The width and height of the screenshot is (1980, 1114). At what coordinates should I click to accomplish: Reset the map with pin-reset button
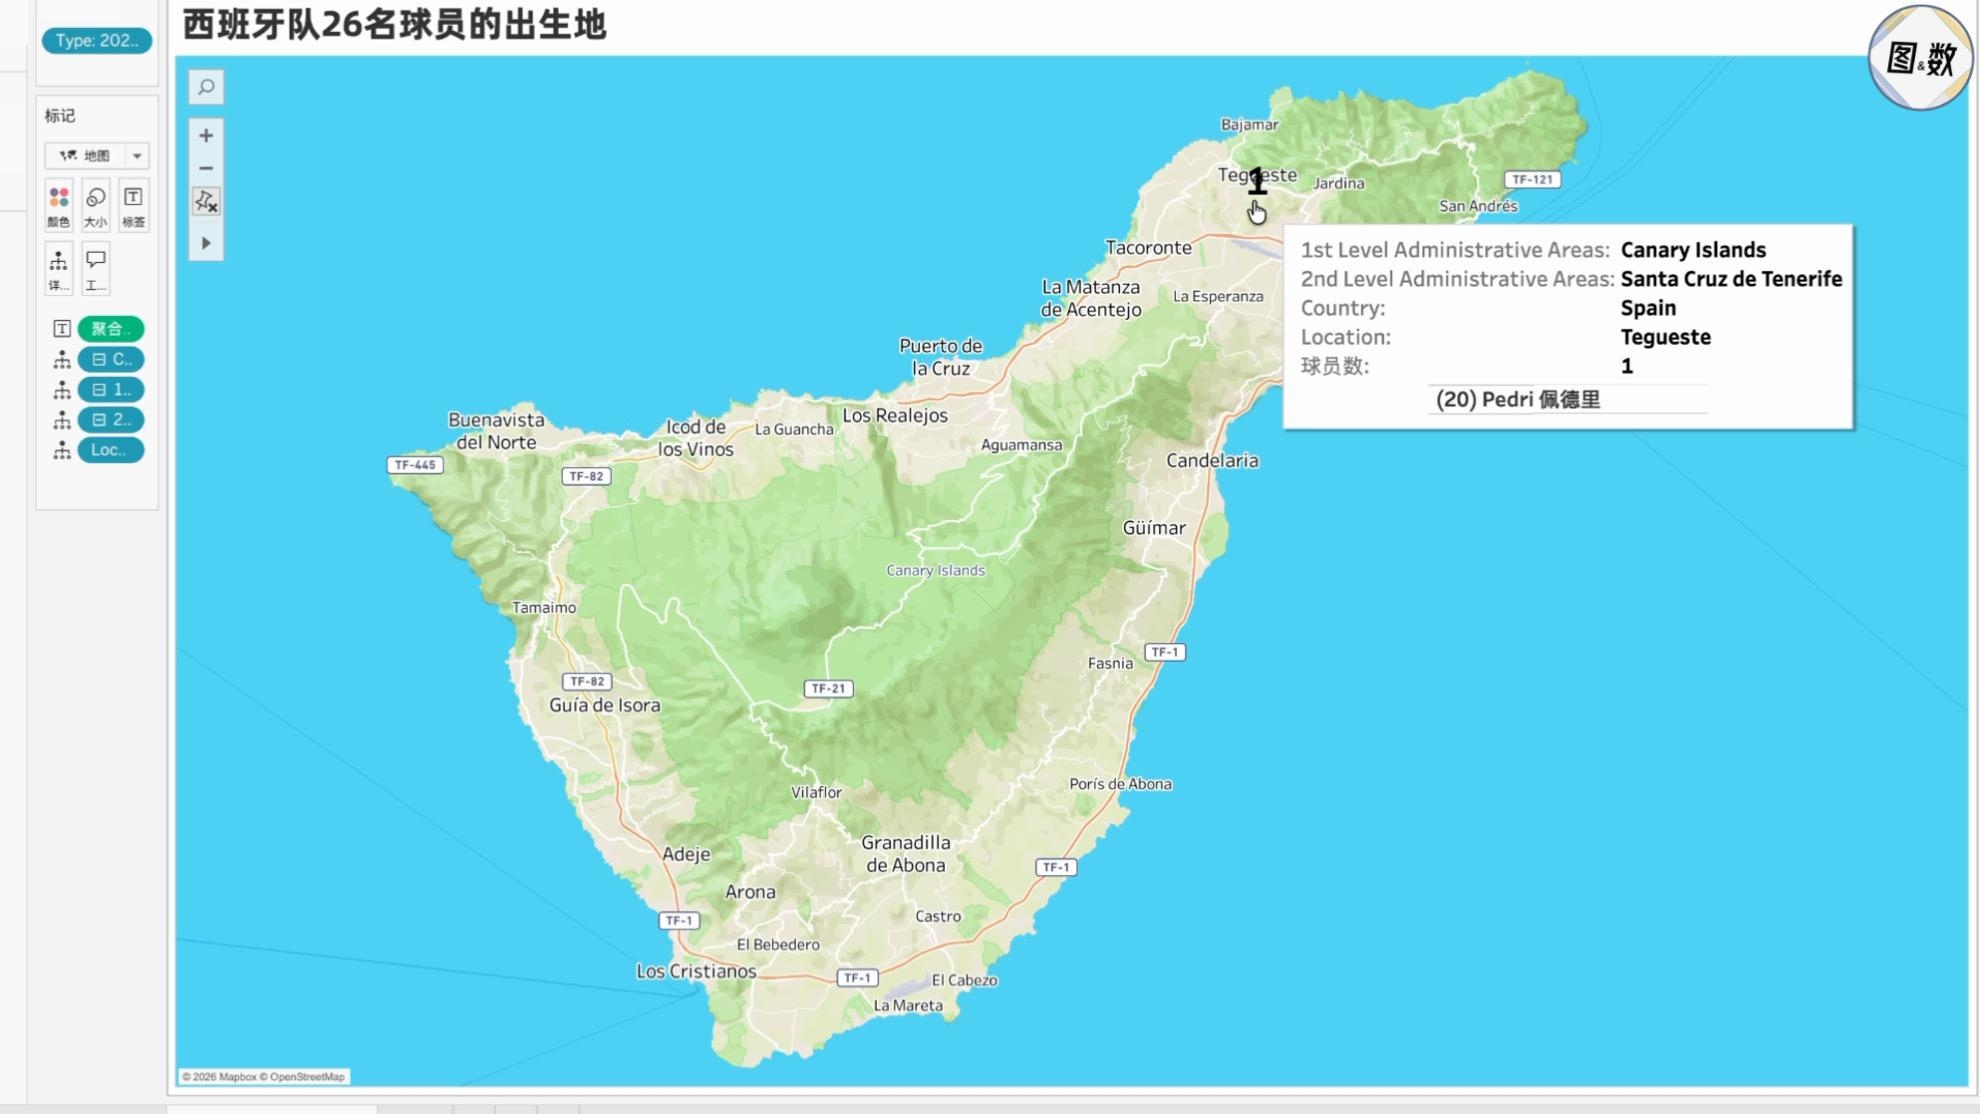[x=206, y=202]
